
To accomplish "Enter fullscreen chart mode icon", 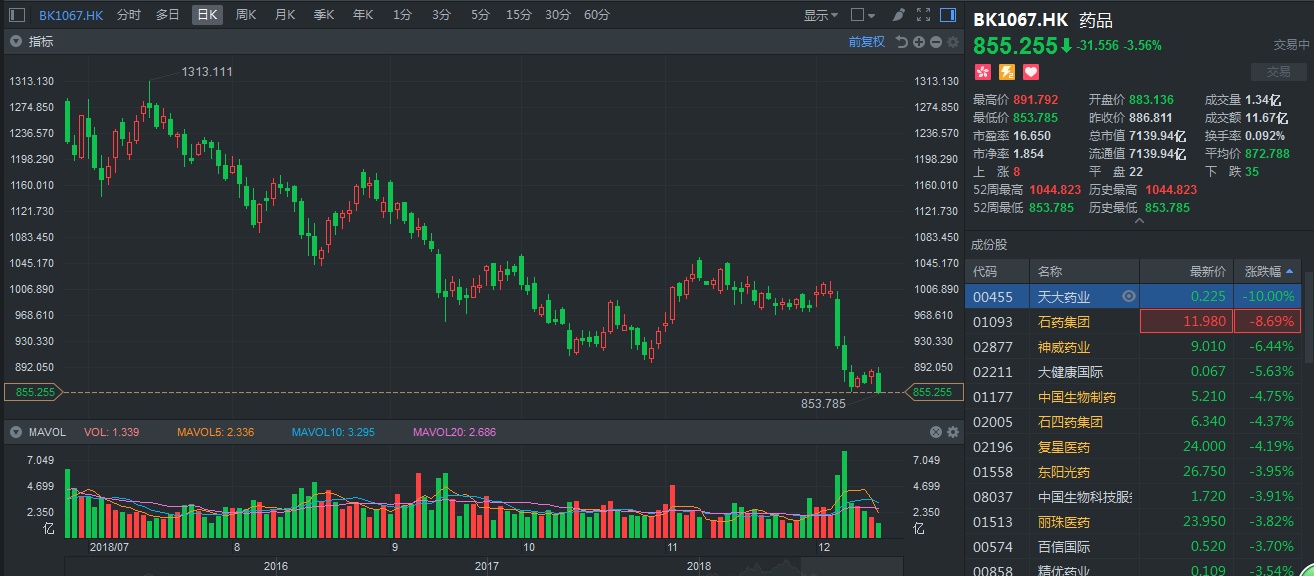I will point(922,15).
